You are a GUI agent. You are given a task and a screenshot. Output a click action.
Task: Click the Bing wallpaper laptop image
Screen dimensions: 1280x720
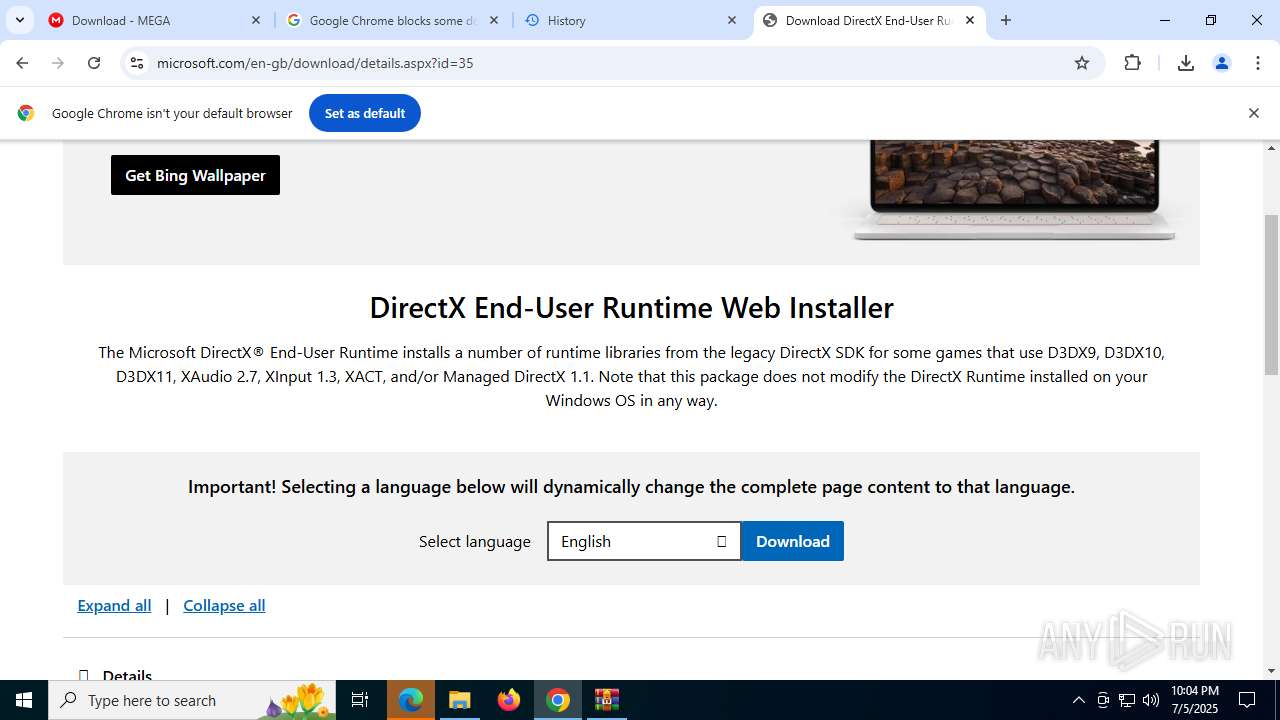click(x=1014, y=190)
